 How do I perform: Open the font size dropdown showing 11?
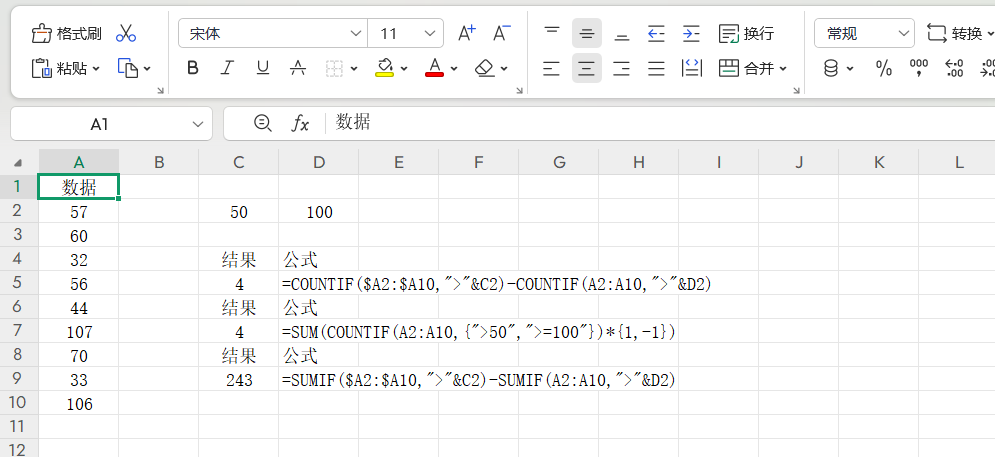430,34
